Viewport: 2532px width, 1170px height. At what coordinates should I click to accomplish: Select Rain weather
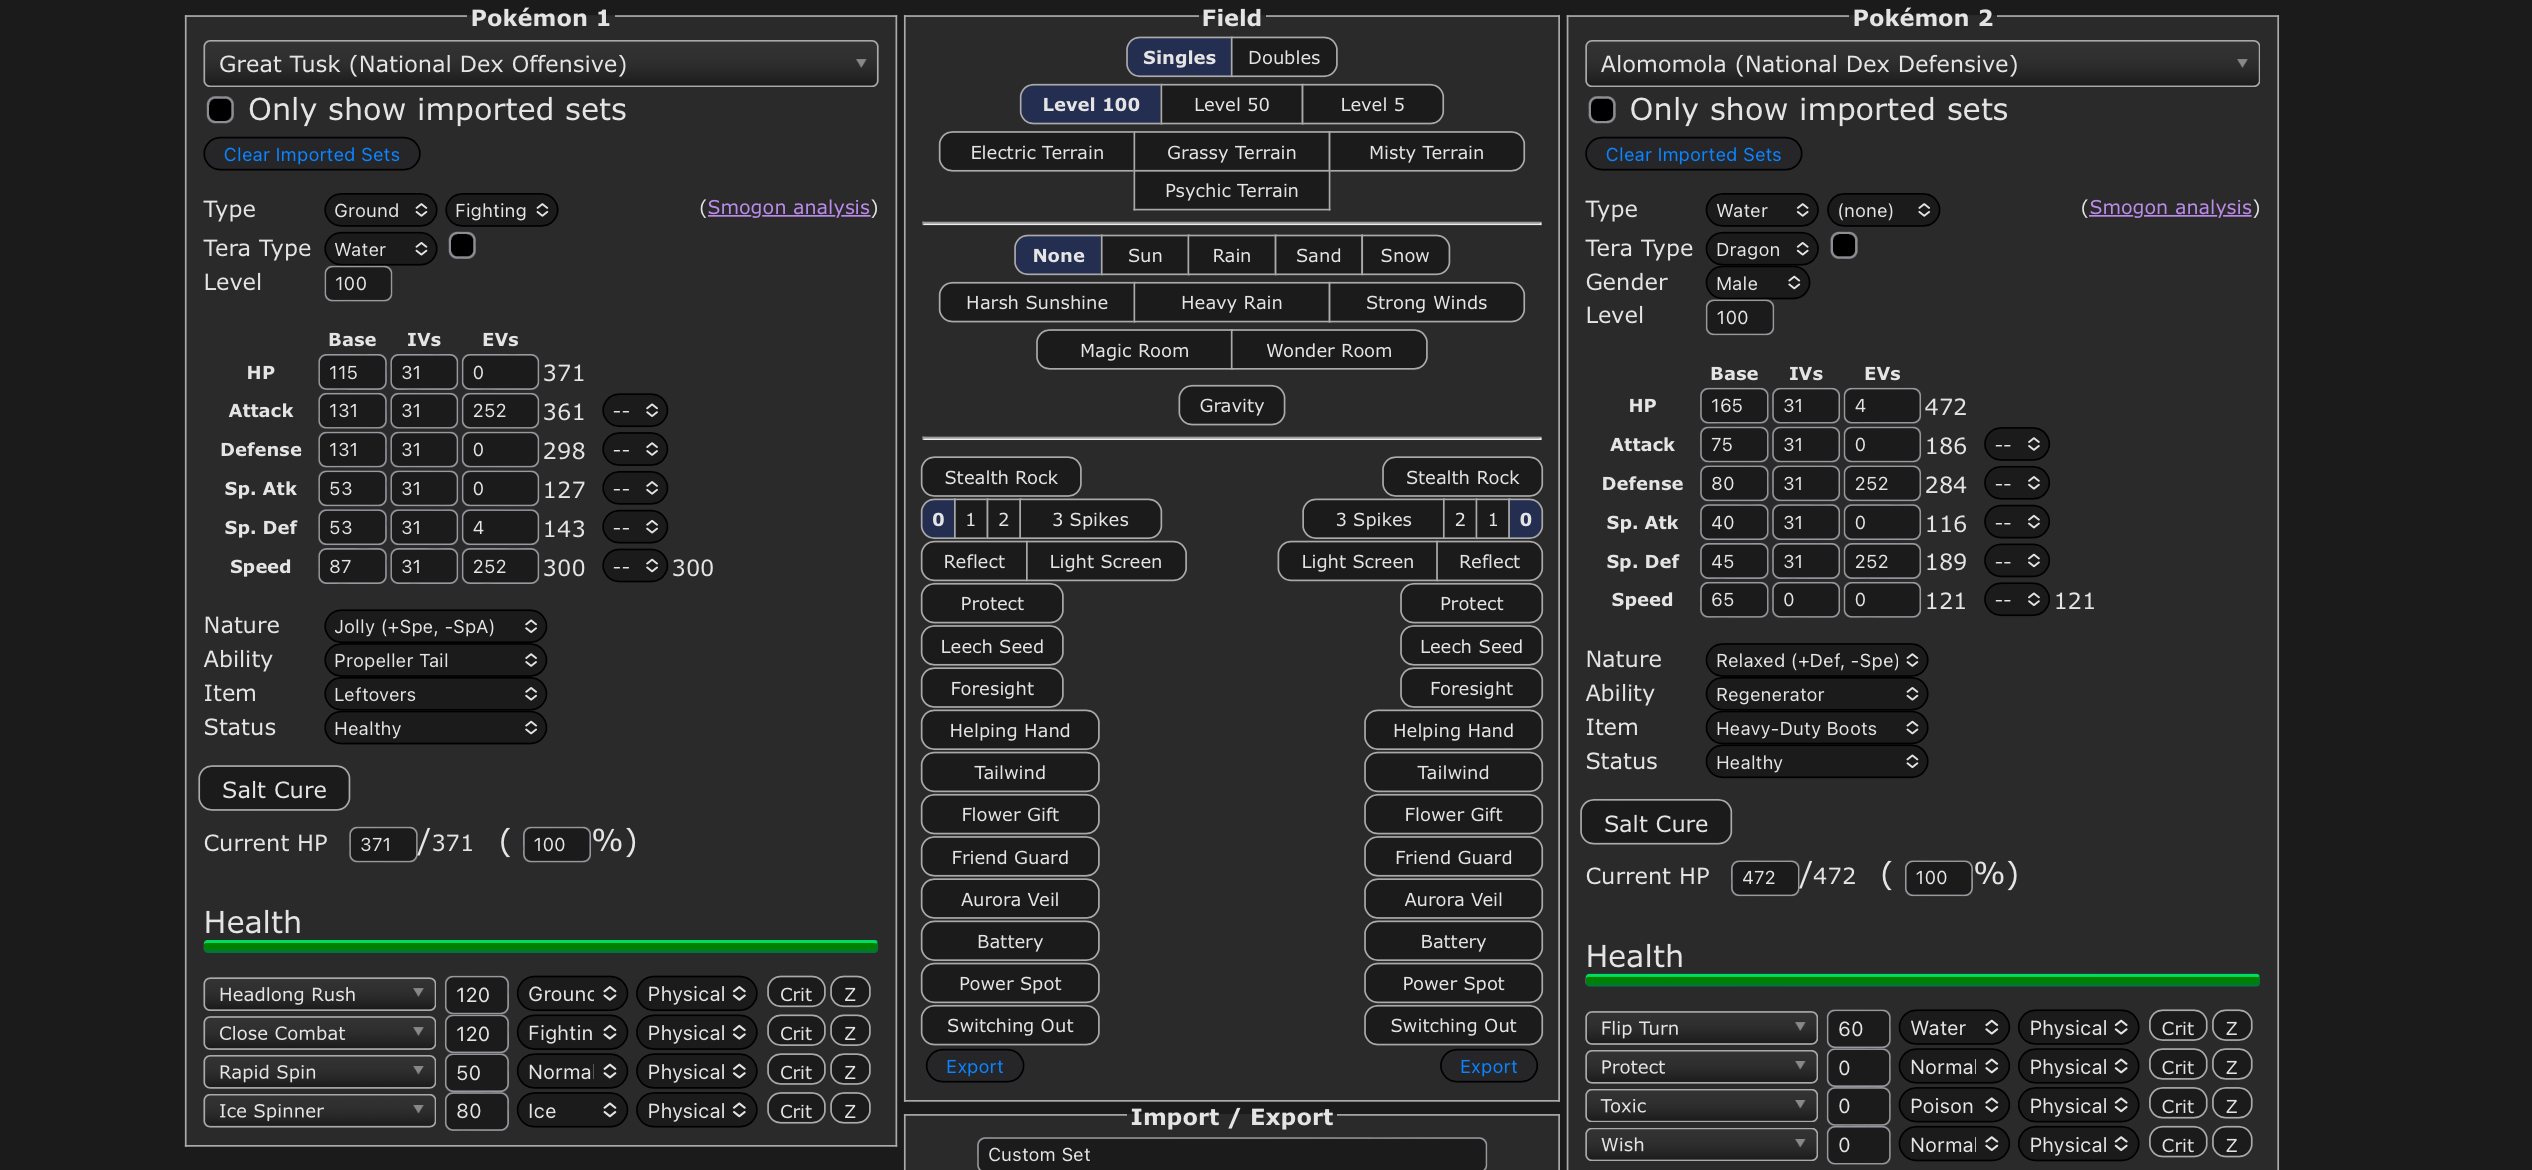click(x=1232, y=255)
